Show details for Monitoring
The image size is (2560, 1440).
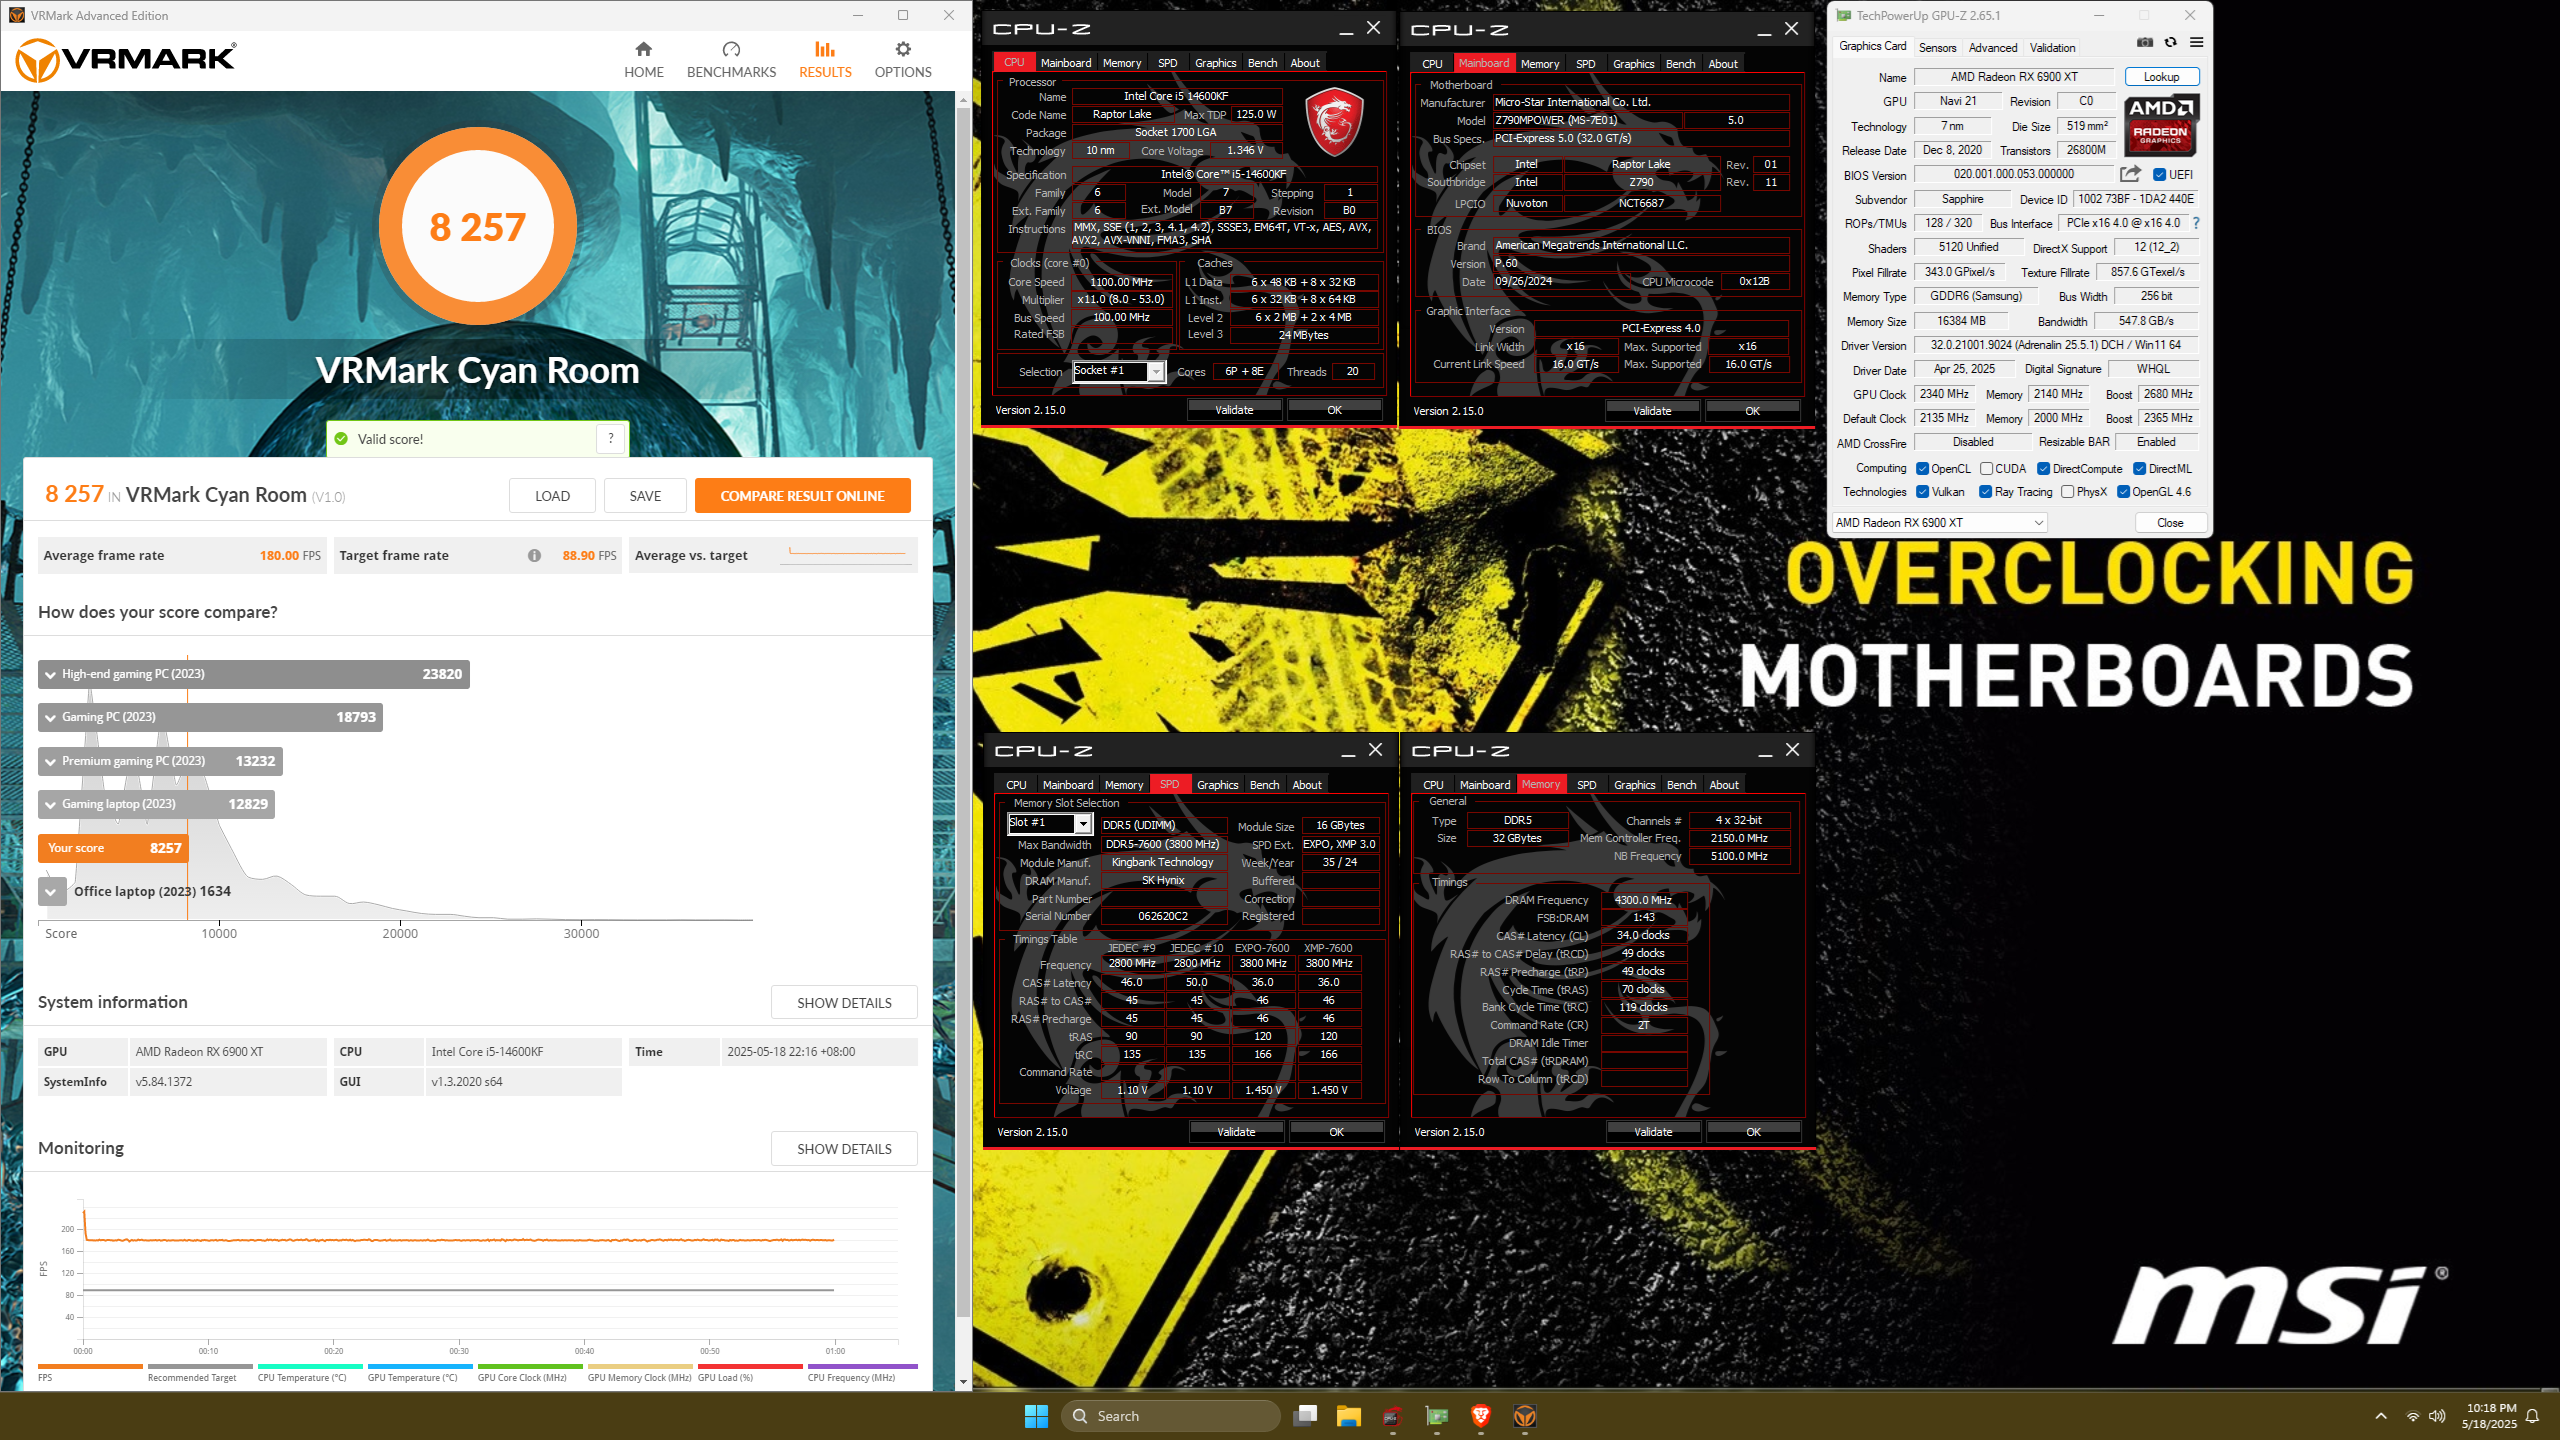(x=844, y=1149)
